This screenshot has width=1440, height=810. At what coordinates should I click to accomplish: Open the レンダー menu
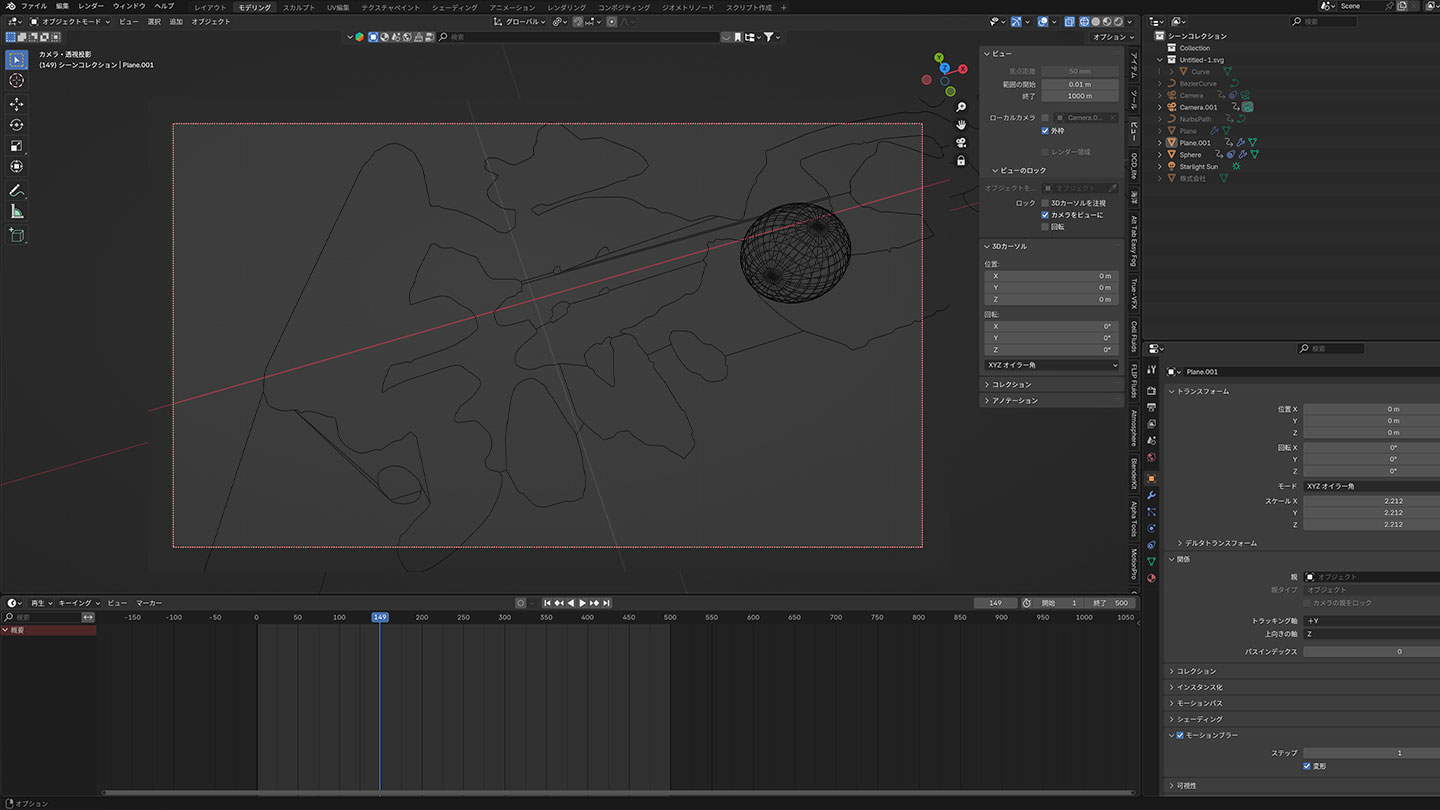pyautogui.click(x=91, y=6)
